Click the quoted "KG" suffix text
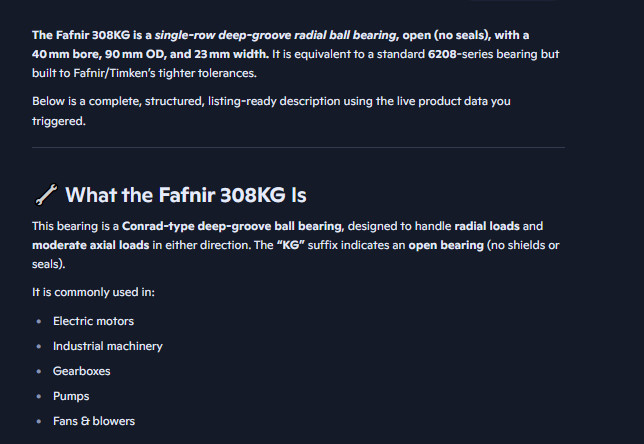This screenshot has height=444, width=644. (x=290, y=245)
